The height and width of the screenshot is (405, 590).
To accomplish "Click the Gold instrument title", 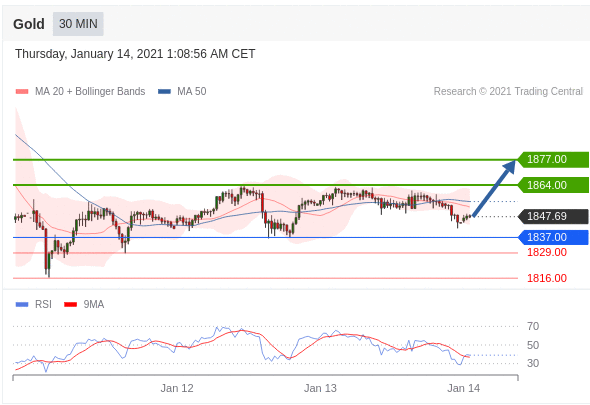I will (x=29, y=24).
